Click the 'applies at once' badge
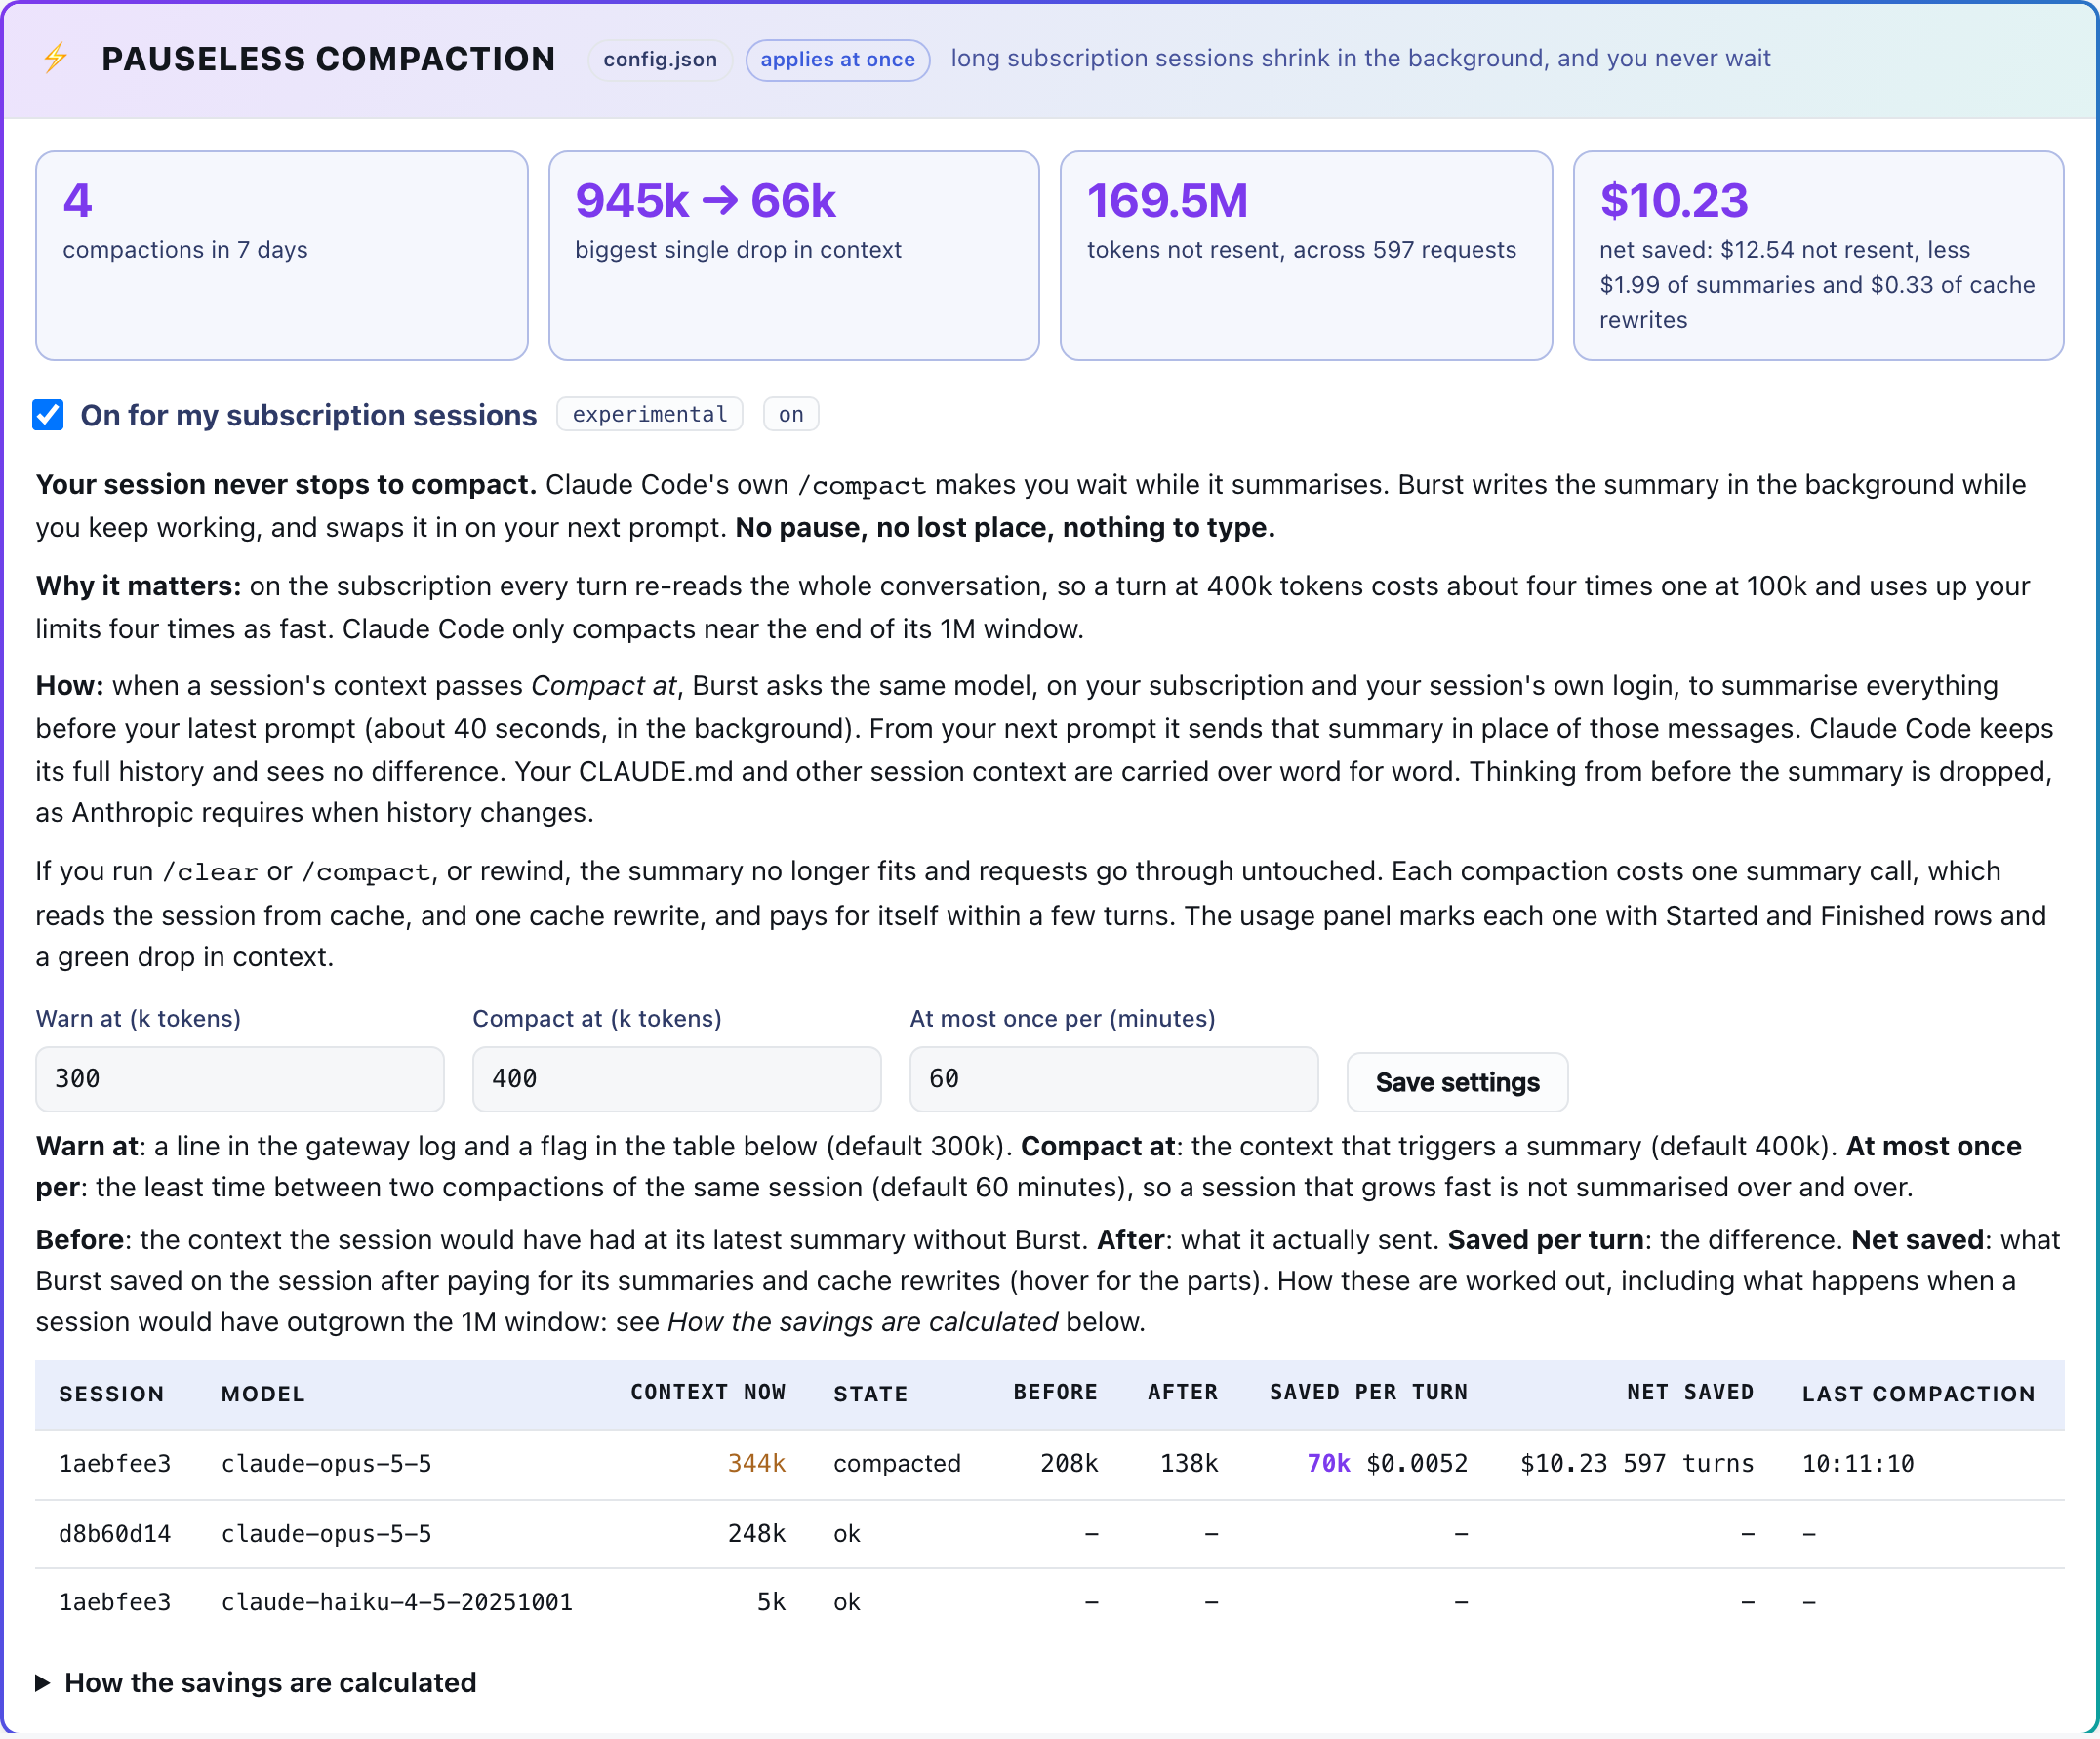This screenshot has width=2100, height=1739. (838, 59)
